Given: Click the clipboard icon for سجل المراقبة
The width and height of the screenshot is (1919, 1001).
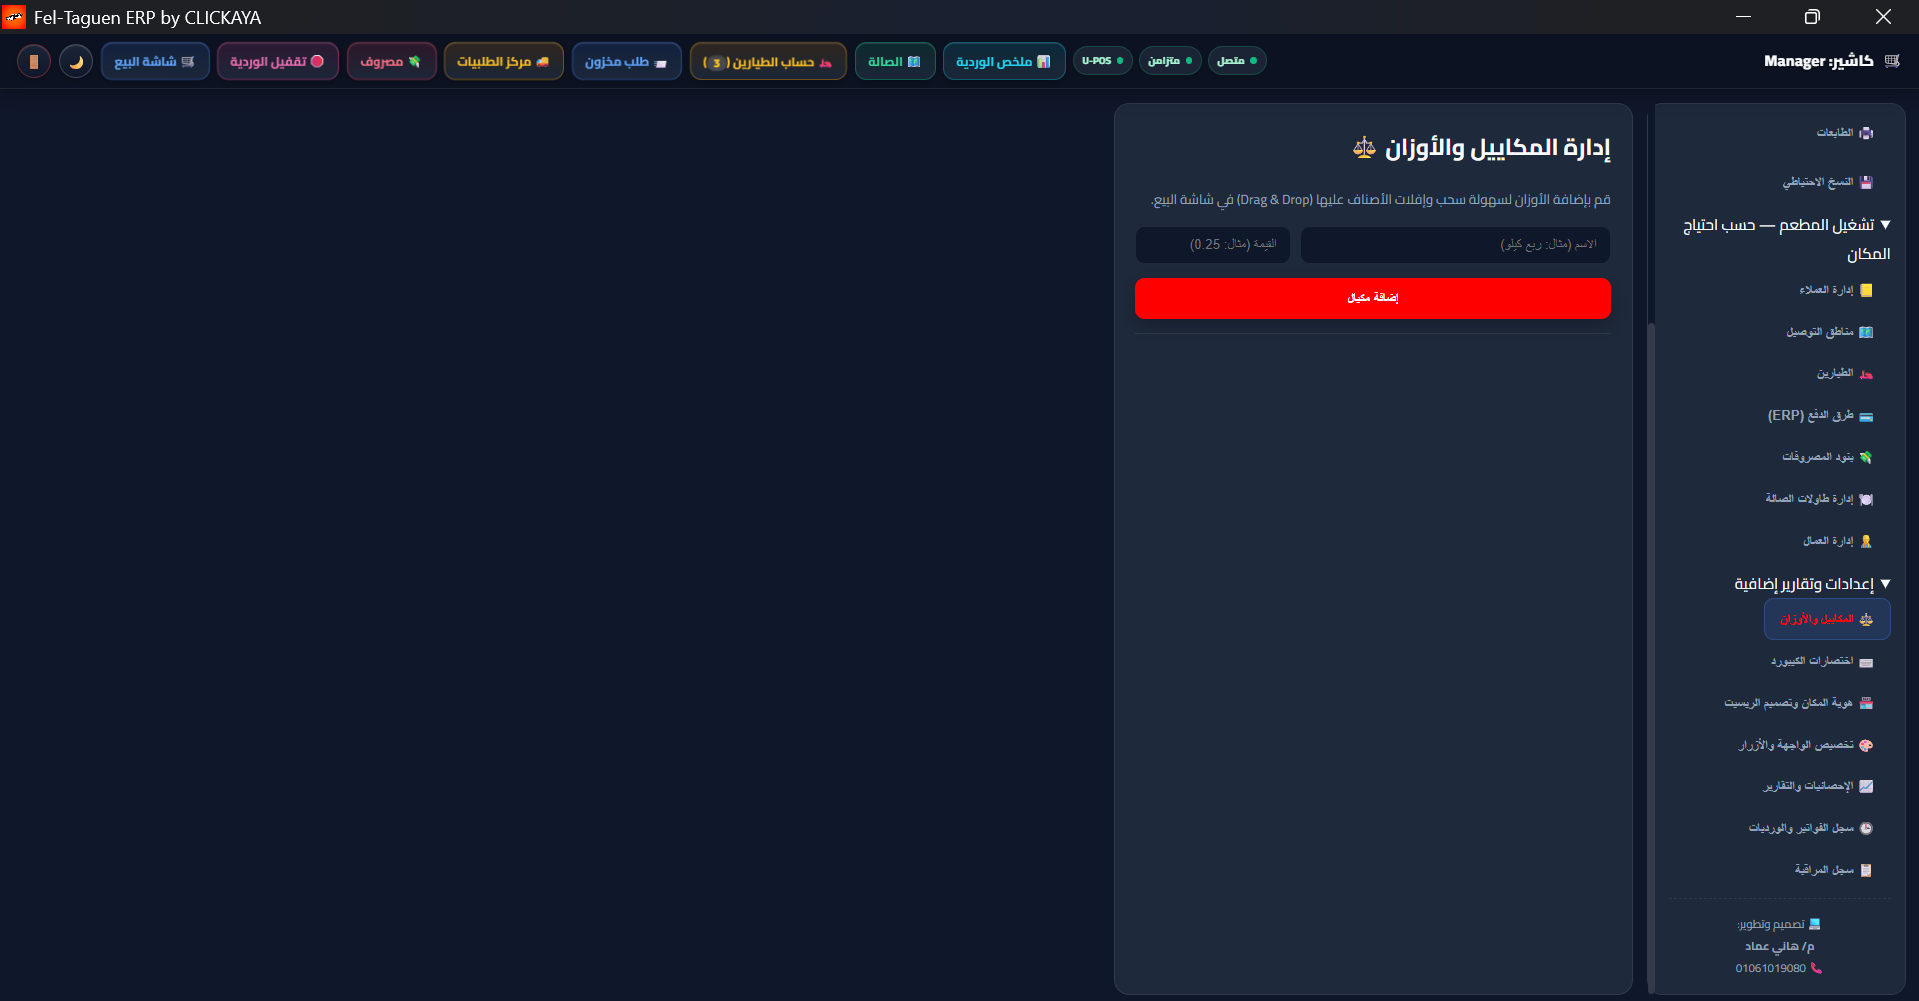Looking at the screenshot, I should [x=1866, y=870].
